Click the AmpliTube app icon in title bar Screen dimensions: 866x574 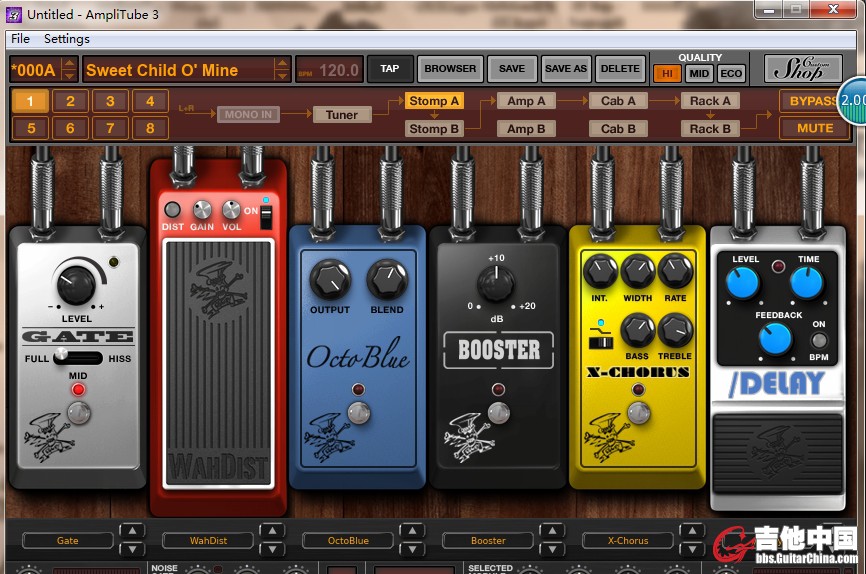pyautogui.click(x=14, y=15)
